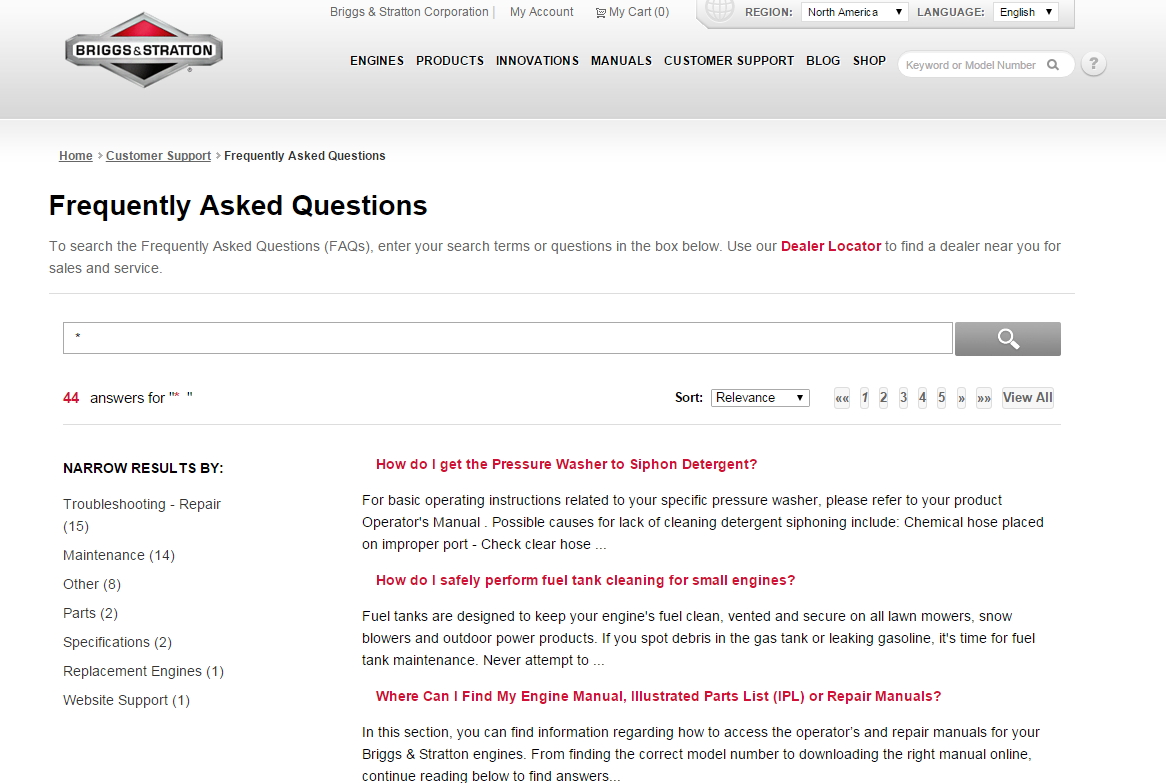Go to first results page arrow
The image size is (1166, 783).
pyautogui.click(x=842, y=398)
